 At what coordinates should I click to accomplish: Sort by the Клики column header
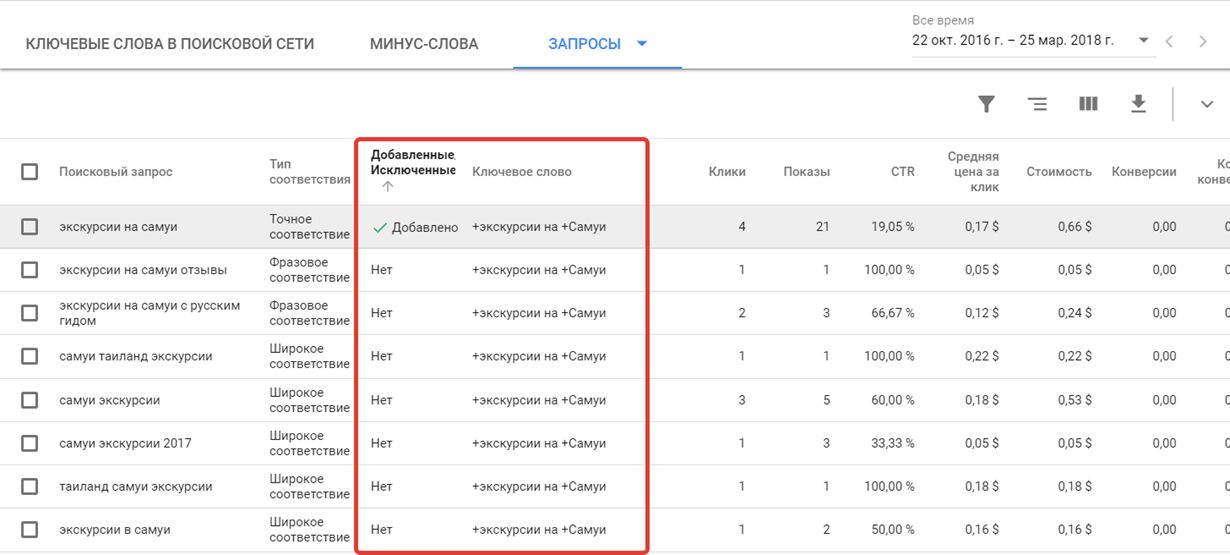pos(726,172)
